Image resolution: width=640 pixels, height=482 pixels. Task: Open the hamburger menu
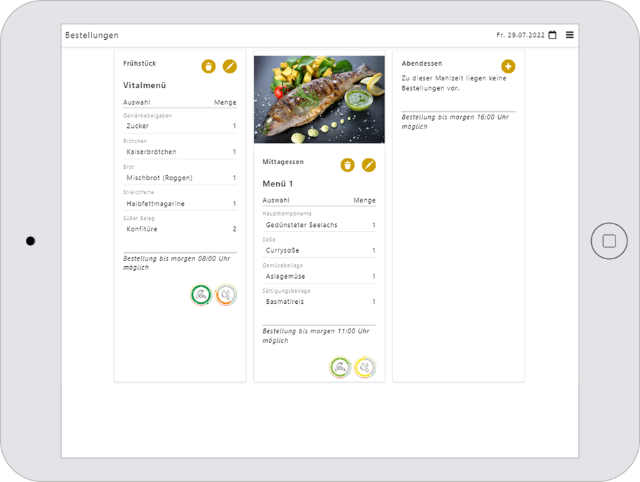(570, 35)
